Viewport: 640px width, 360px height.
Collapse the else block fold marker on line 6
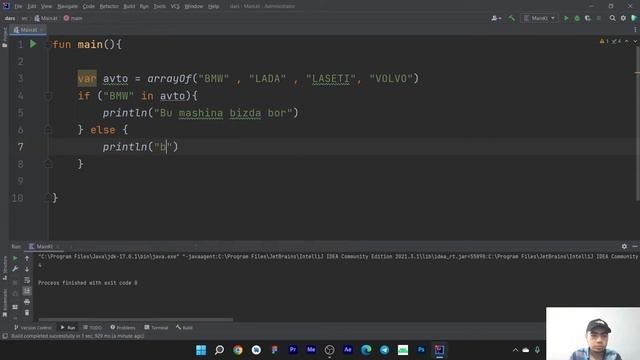[x=48, y=130]
